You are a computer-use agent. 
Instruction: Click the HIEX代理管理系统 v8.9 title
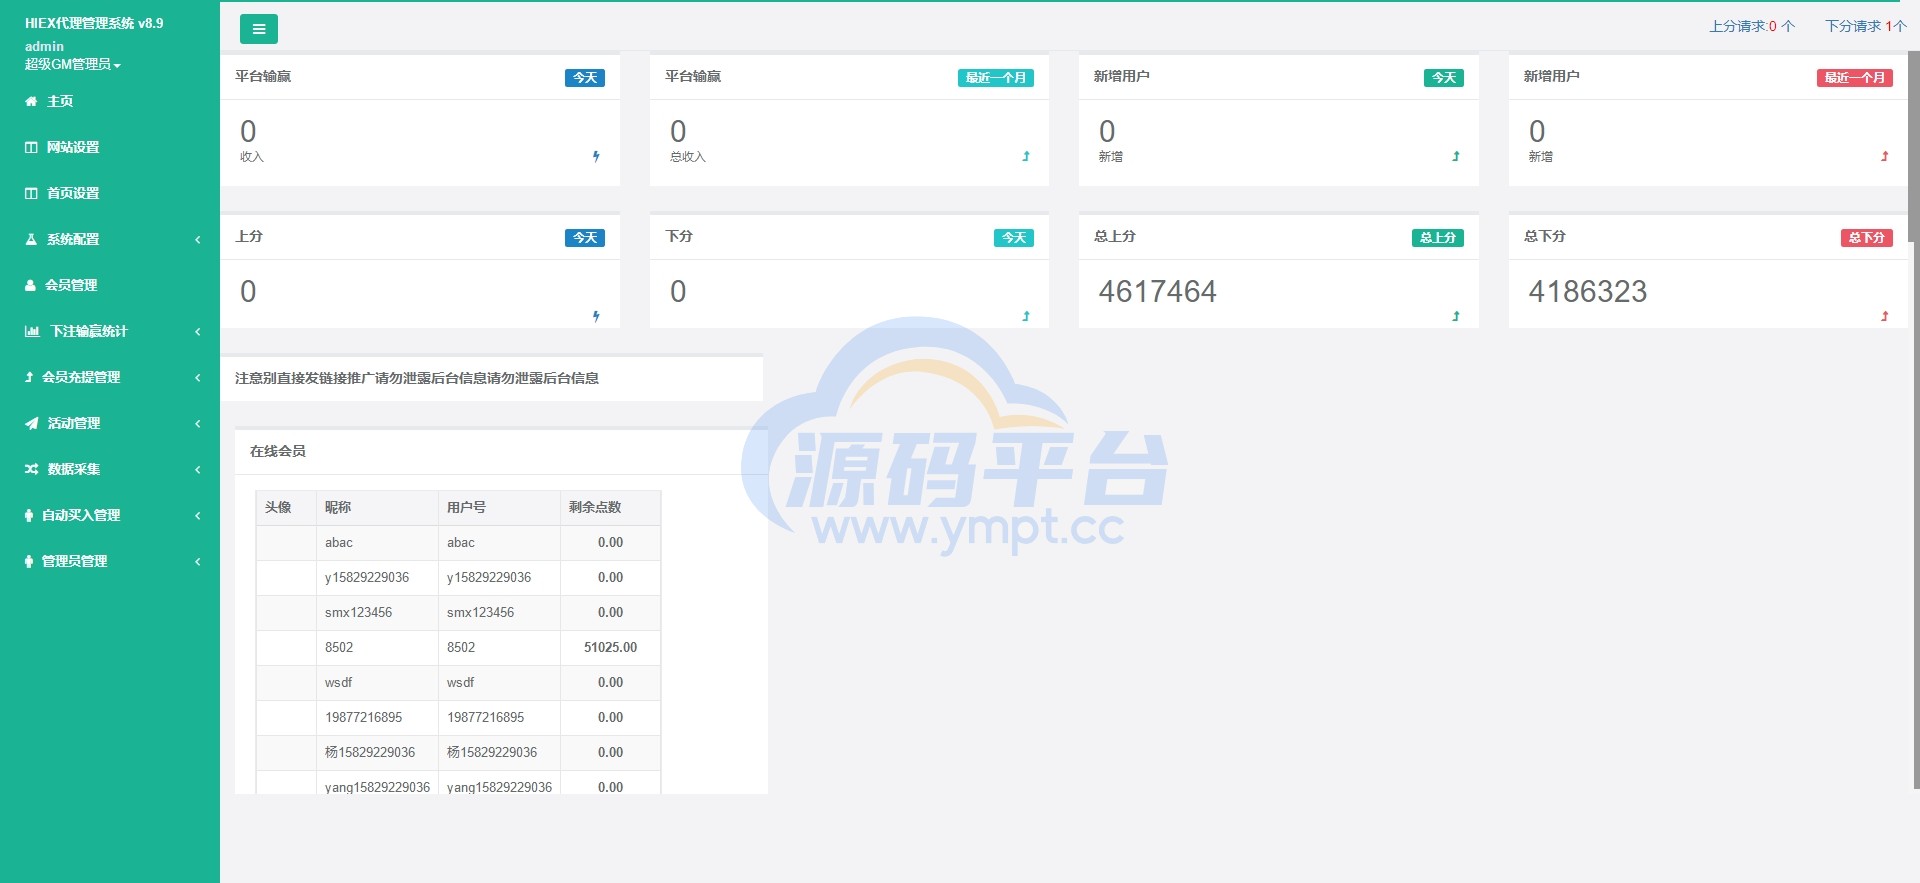(94, 23)
